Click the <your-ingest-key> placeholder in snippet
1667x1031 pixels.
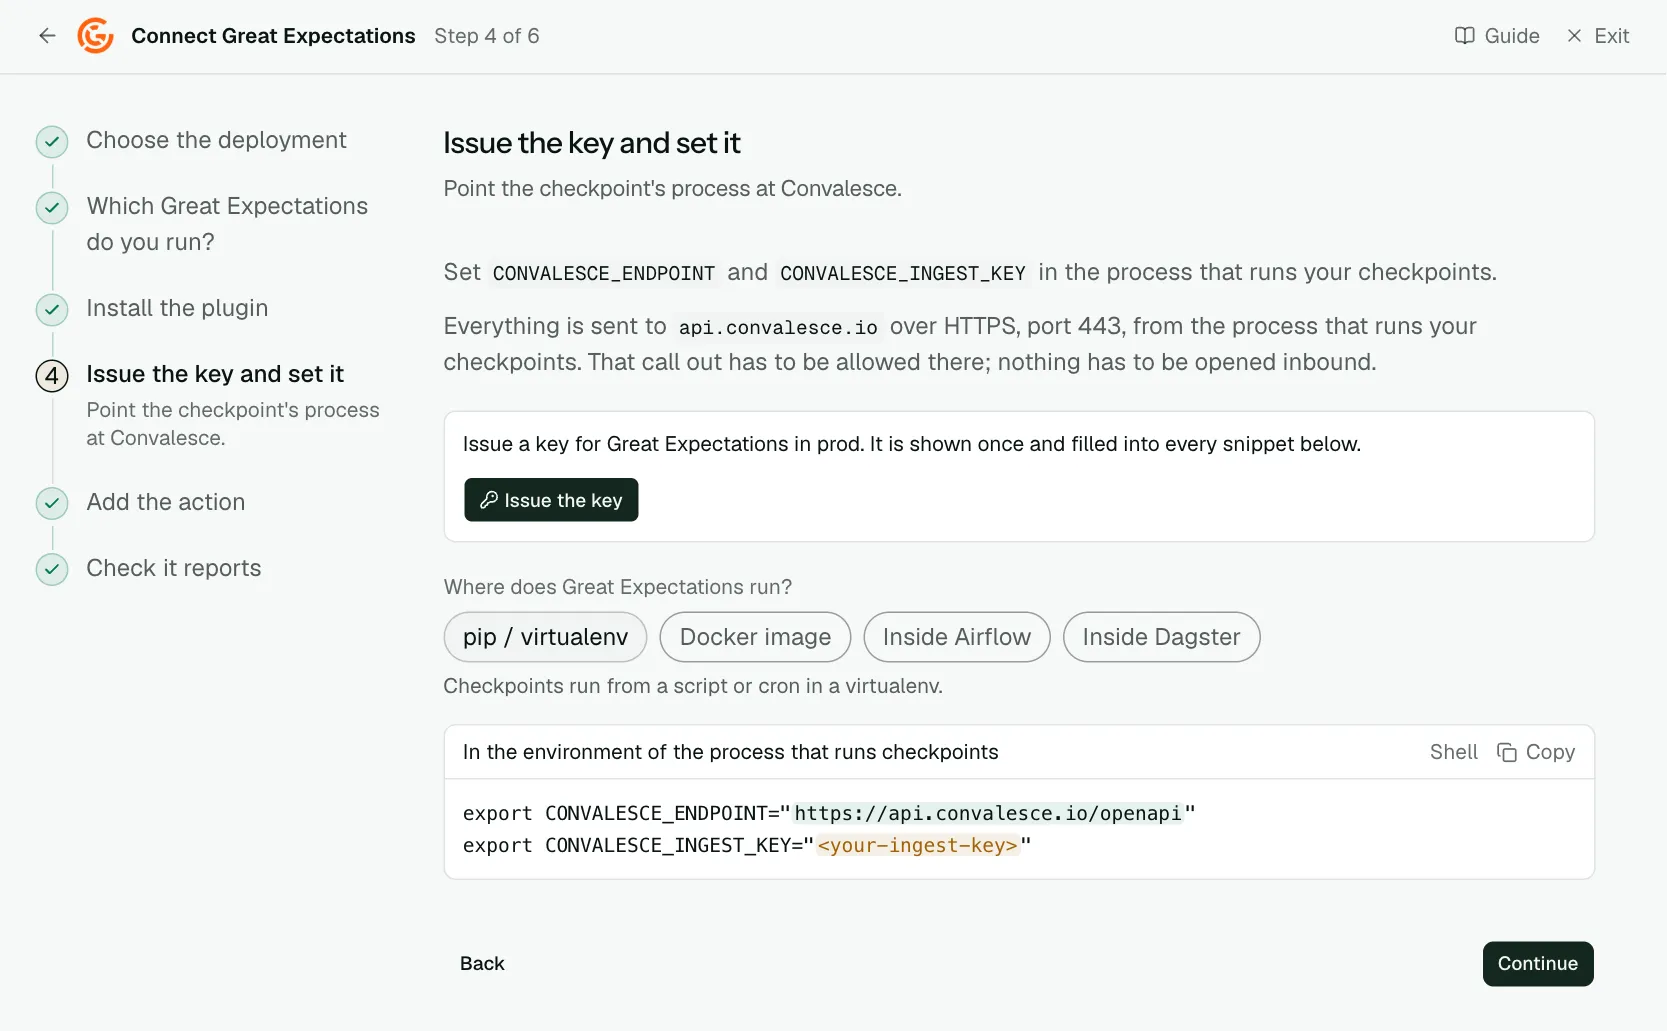(918, 846)
